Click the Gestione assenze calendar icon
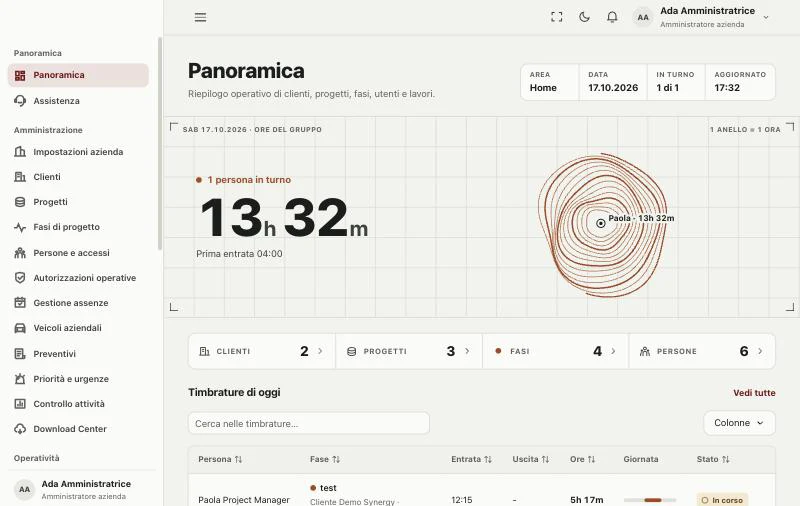Image resolution: width=800 pixels, height=506 pixels. [20, 302]
